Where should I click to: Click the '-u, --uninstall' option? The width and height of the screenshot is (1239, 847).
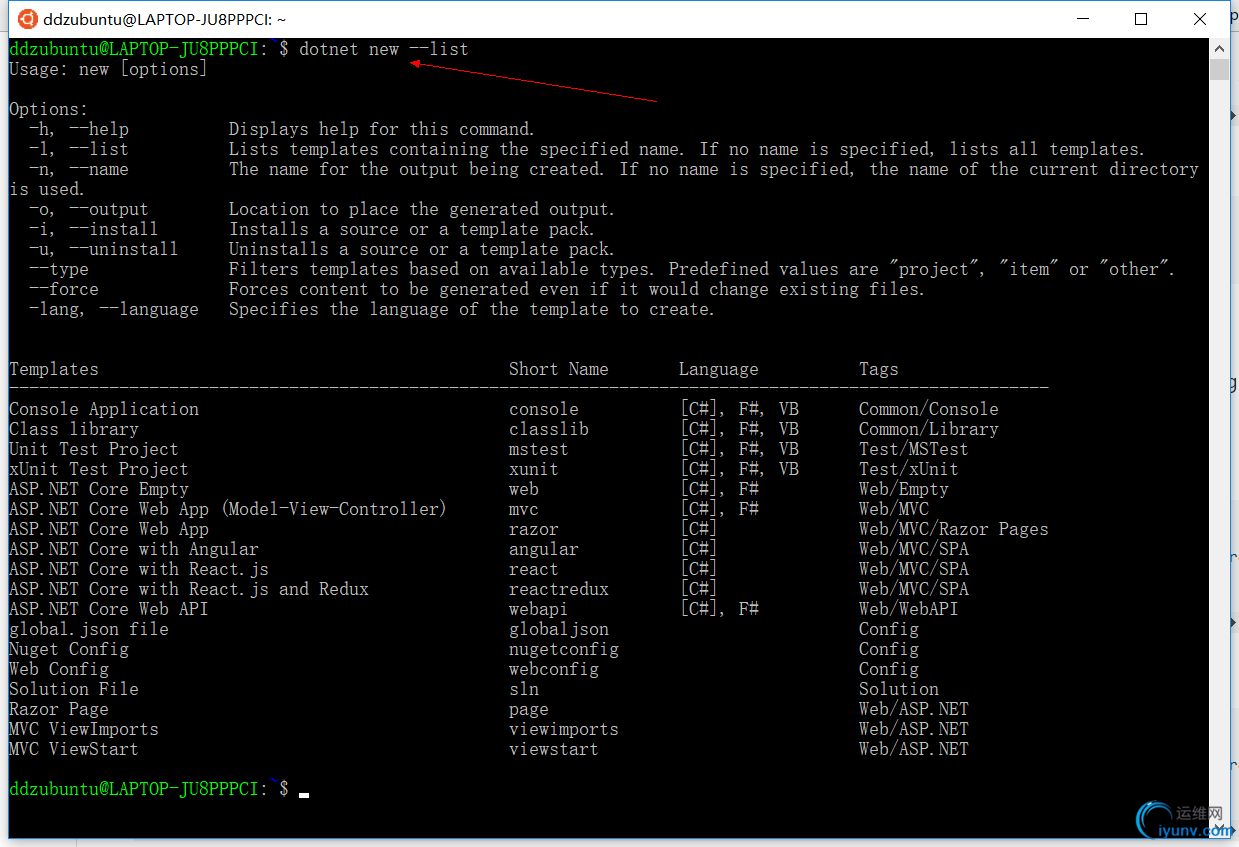coord(104,249)
